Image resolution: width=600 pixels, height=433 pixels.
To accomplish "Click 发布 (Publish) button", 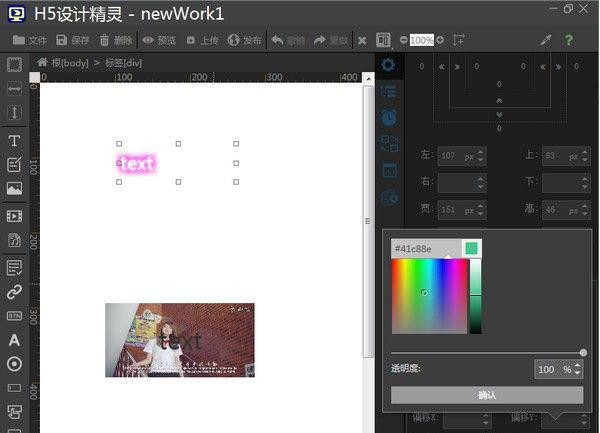I will [244, 40].
